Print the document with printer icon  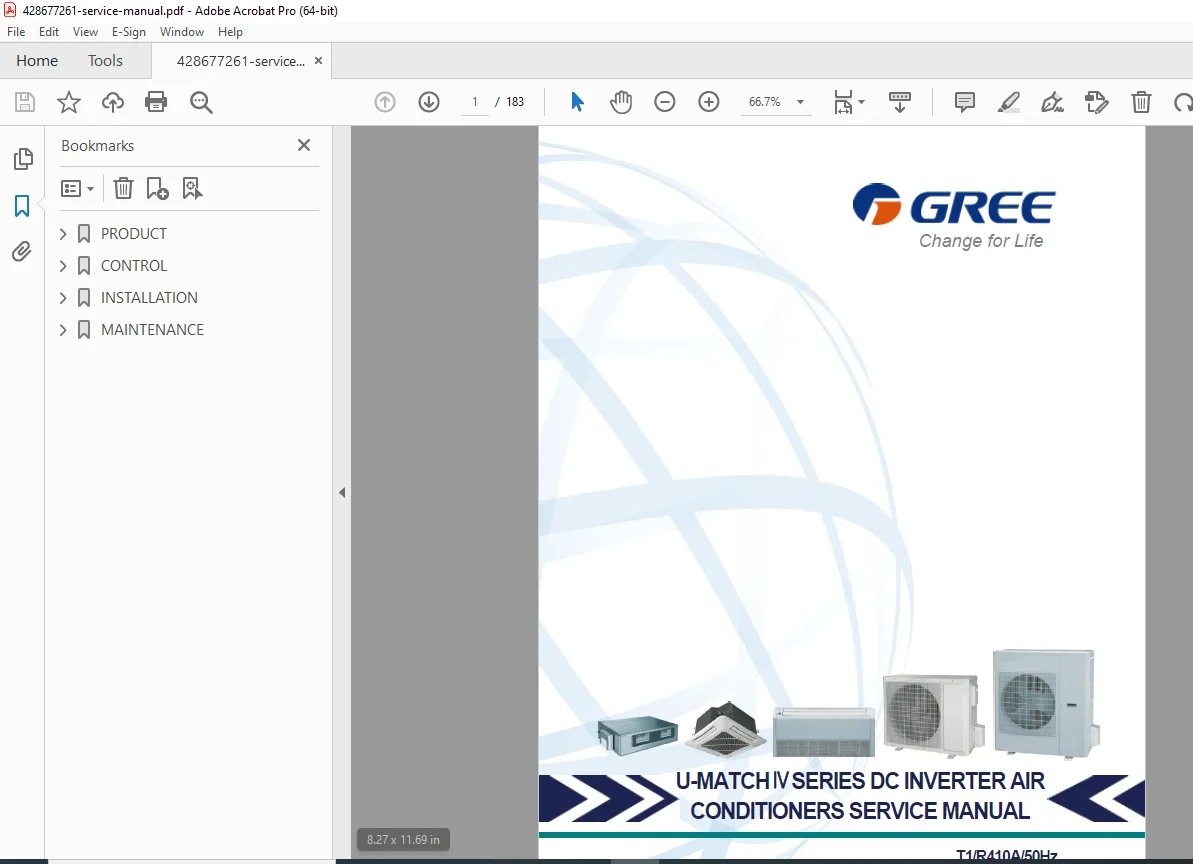(x=156, y=102)
